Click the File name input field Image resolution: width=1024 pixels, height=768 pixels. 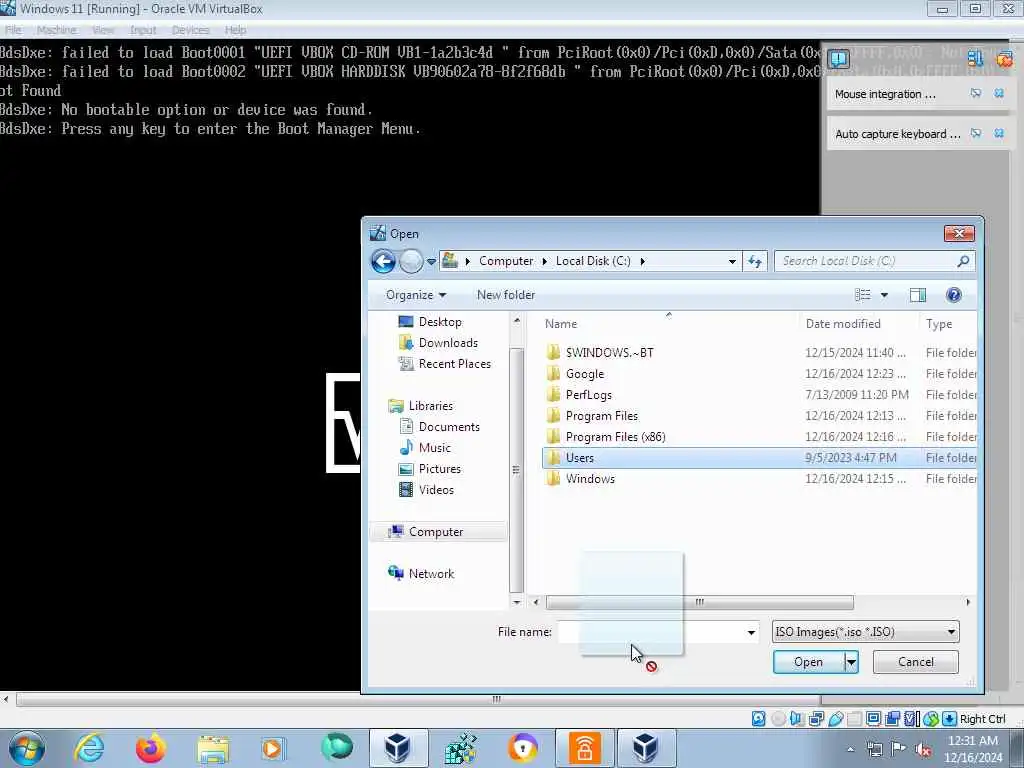point(658,632)
